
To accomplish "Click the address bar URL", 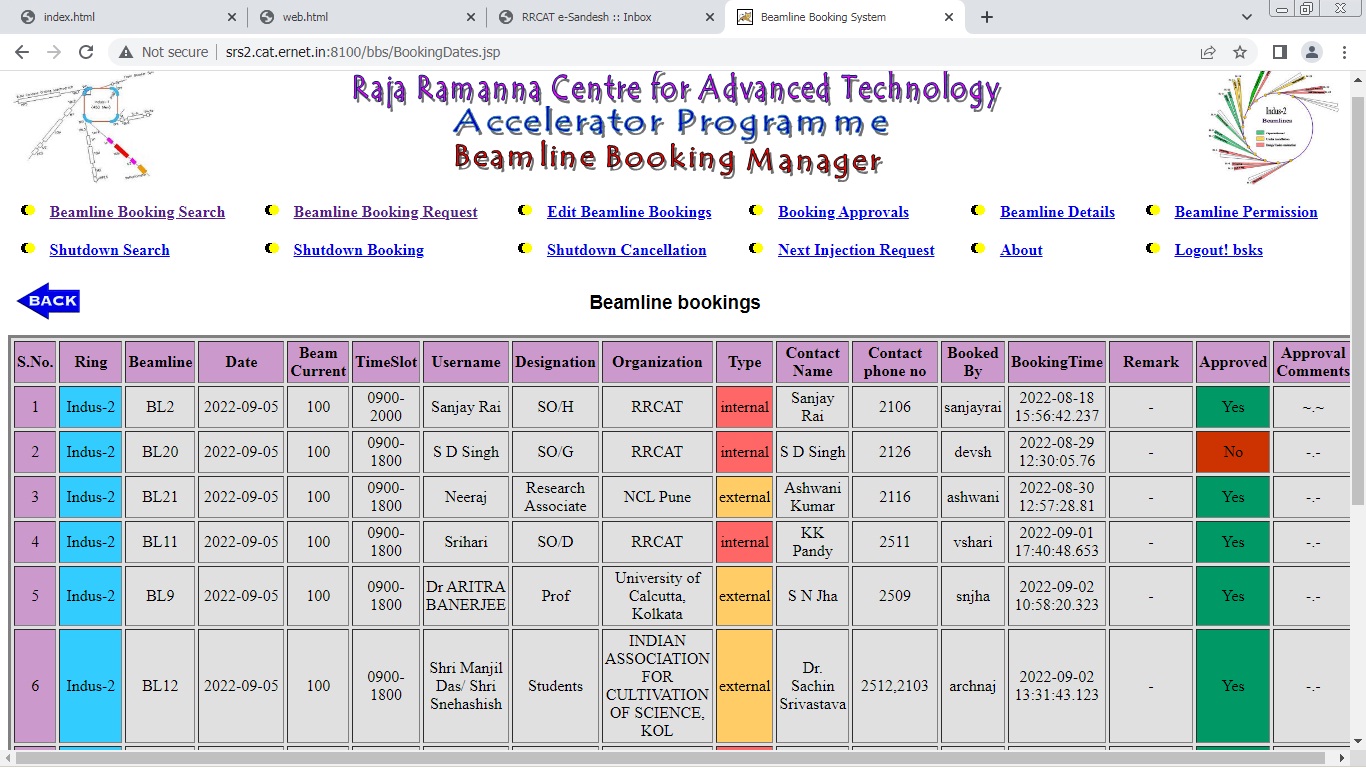I will click(362, 52).
